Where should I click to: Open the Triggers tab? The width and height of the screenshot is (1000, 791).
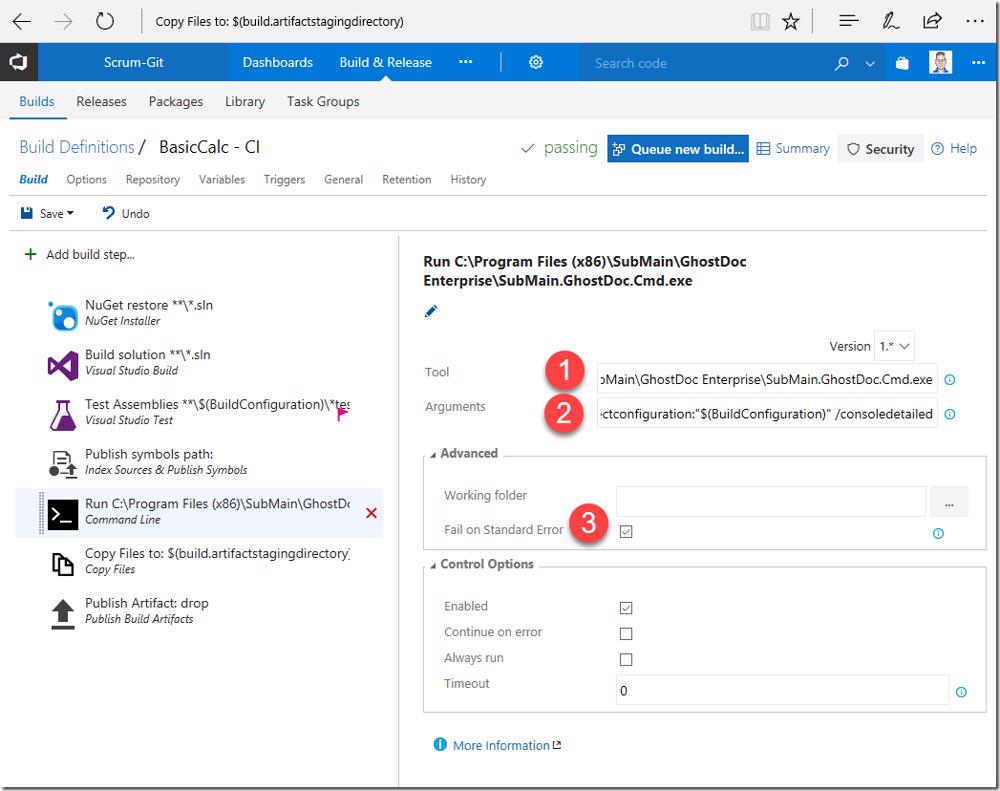coord(284,179)
